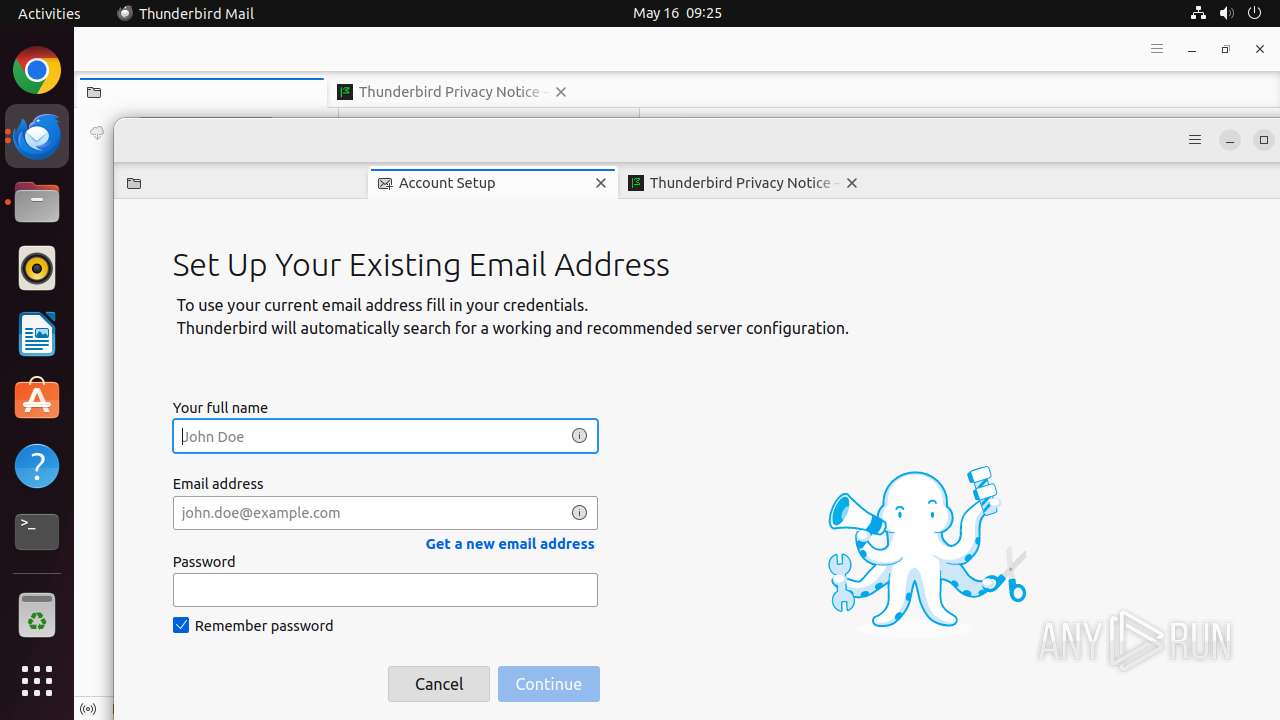Show Applications grid in dock
The image size is (1280, 720).
(x=37, y=681)
